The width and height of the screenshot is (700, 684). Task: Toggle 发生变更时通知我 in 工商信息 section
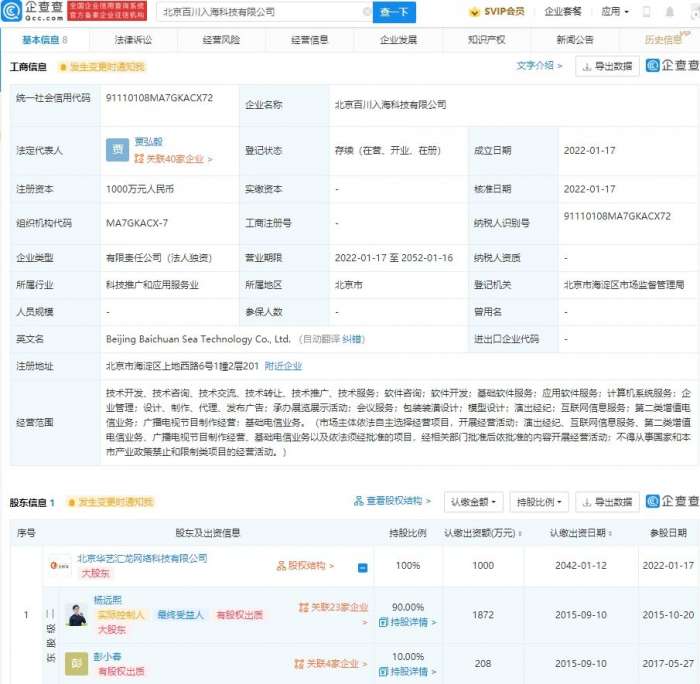click(x=101, y=67)
